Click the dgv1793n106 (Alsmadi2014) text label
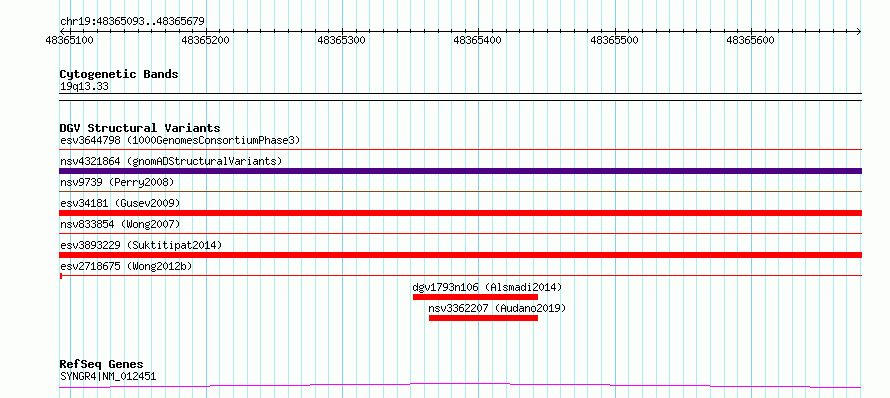 (x=487, y=287)
